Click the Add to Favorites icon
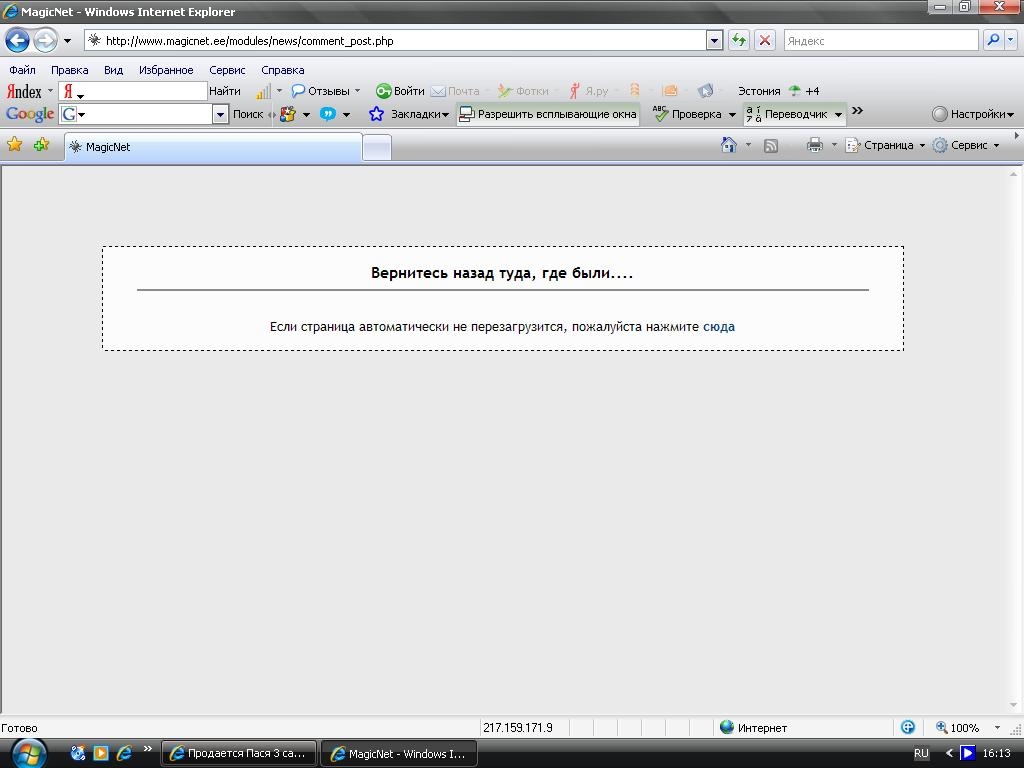The image size is (1024, 768). 41,144
